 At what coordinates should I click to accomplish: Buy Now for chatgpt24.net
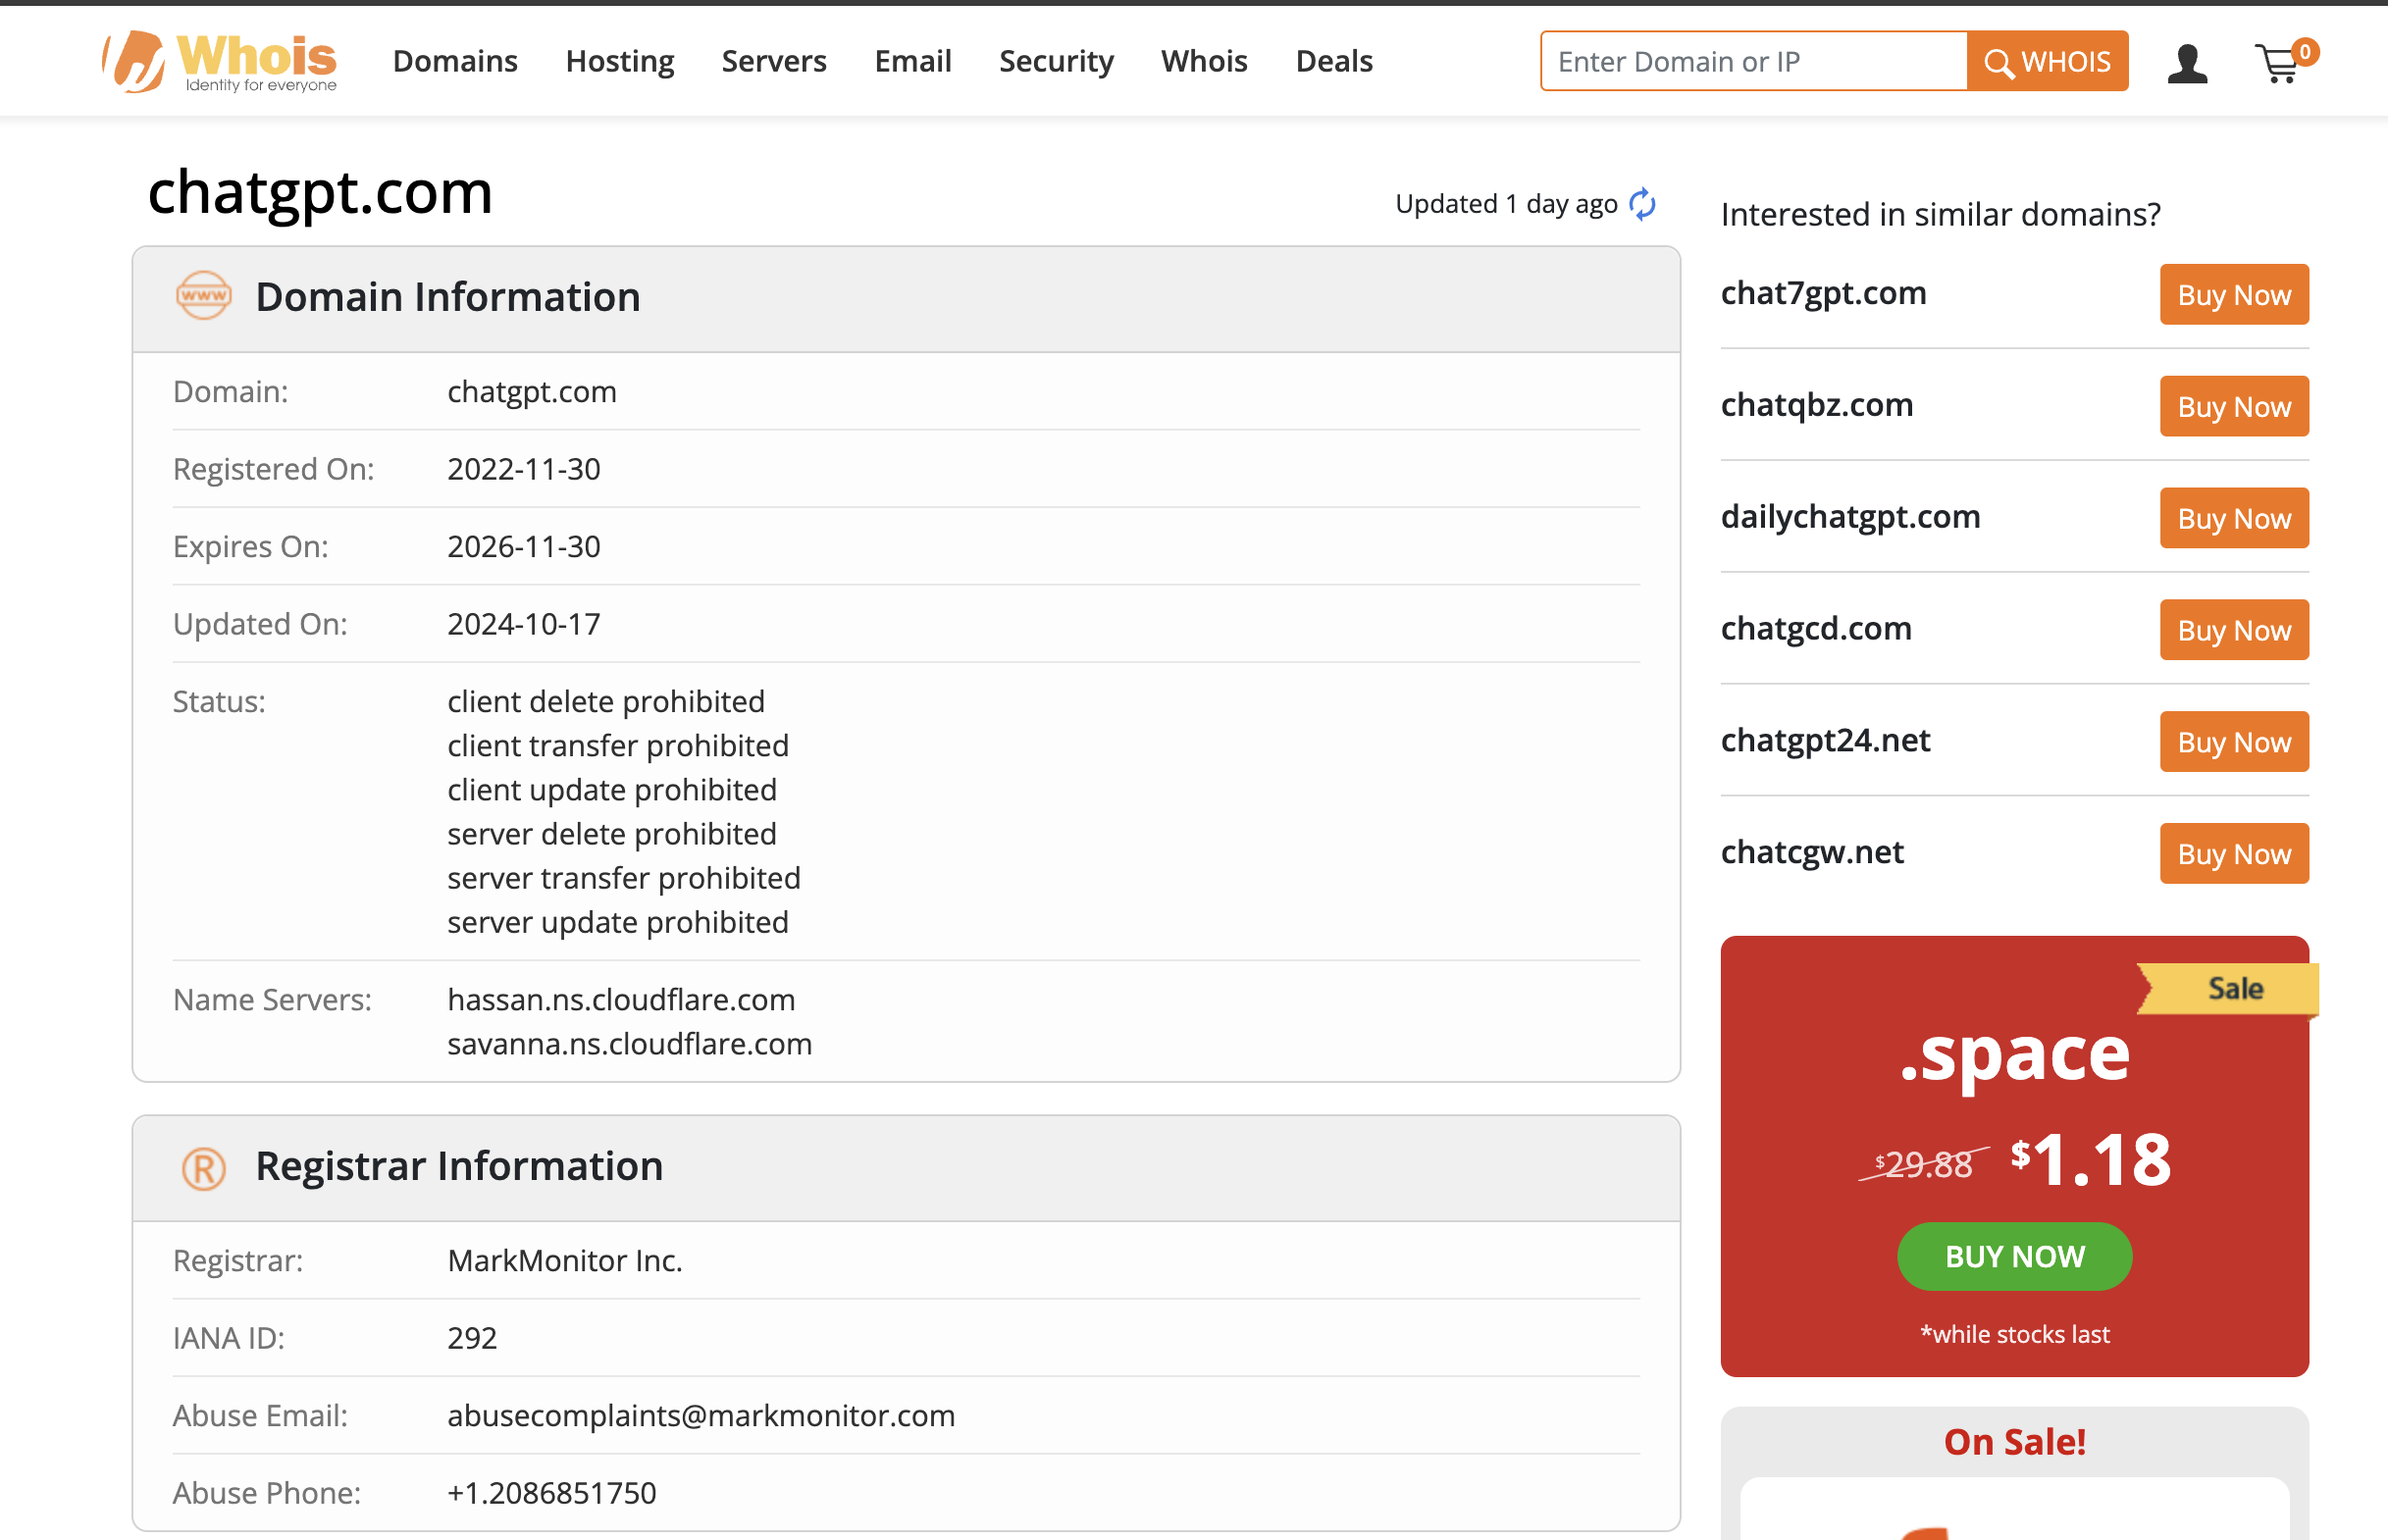[2234, 742]
